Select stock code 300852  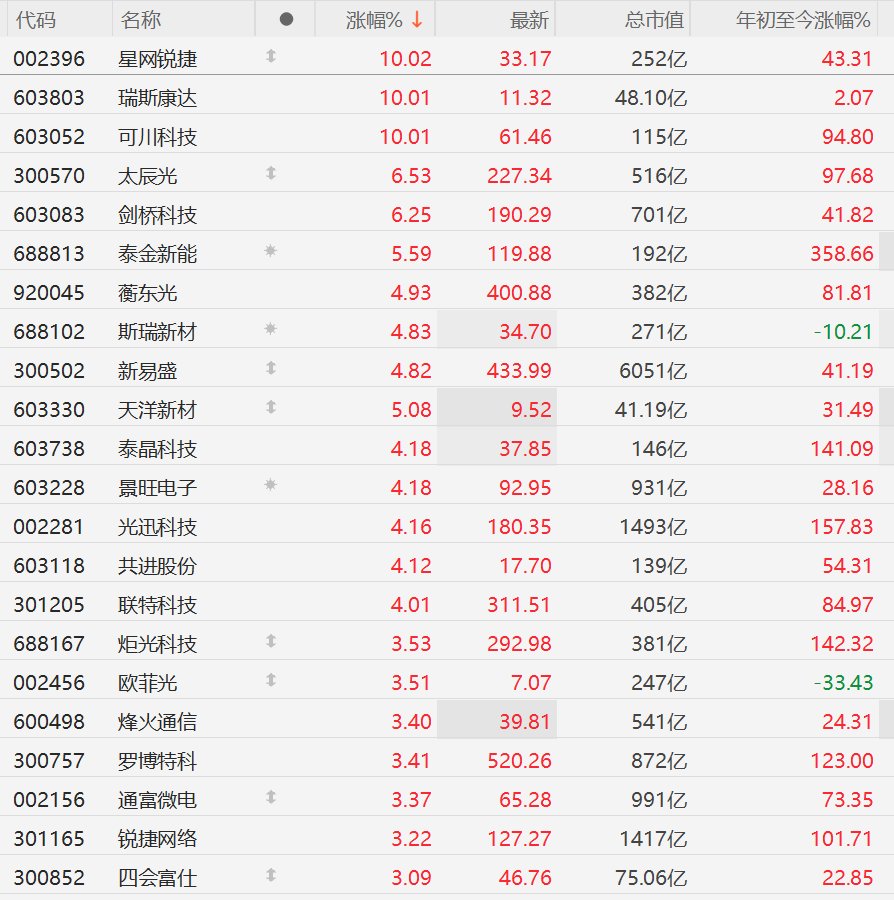pyautogui.click(x=49, y=879)
